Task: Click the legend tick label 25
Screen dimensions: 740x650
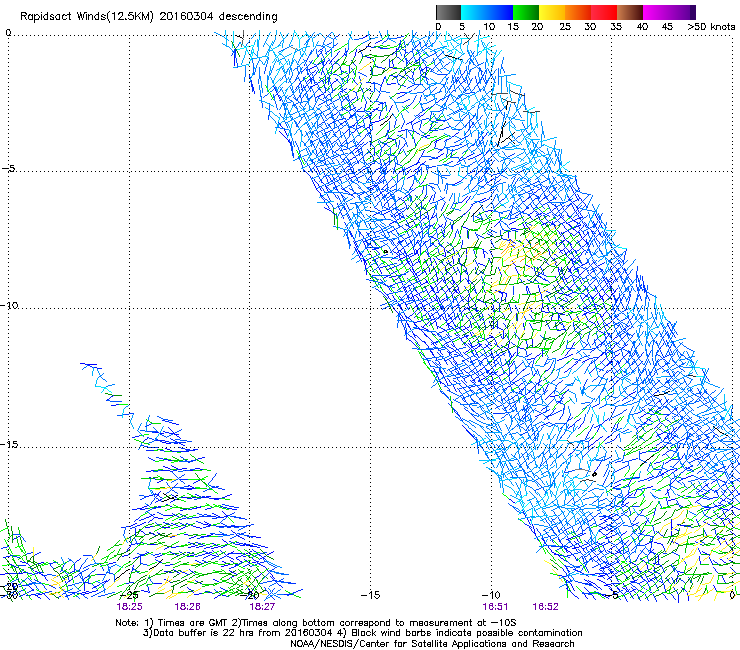Action: click(x=565, y=27)
